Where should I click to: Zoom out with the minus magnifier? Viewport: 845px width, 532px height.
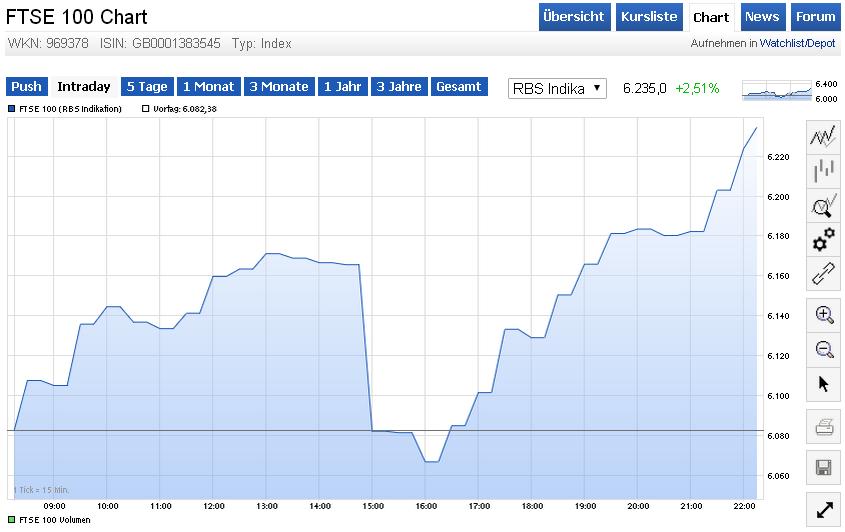coord(824,349)
